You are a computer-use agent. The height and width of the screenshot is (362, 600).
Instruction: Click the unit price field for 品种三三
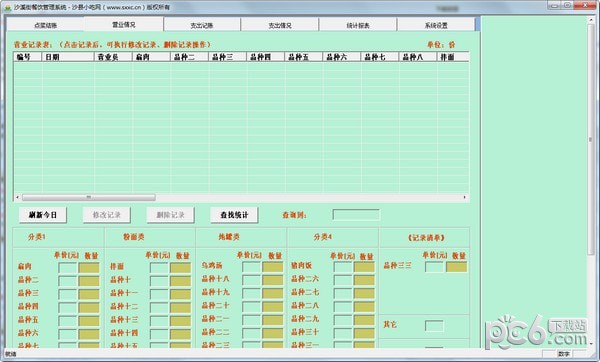[x=434, y=267]
